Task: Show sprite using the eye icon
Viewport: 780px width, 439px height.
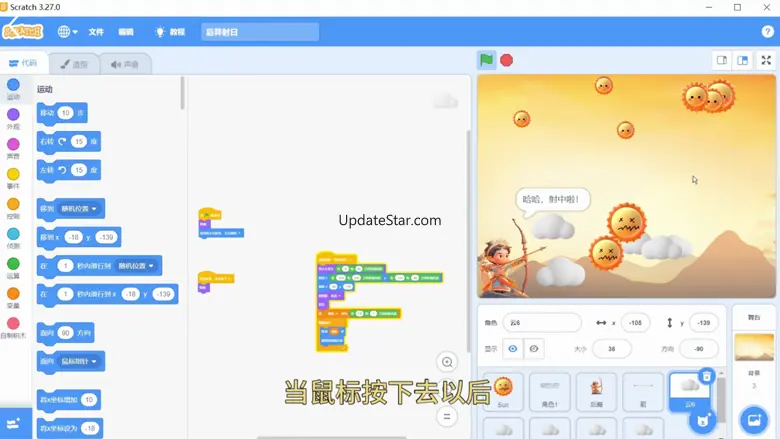Action: 513,349
